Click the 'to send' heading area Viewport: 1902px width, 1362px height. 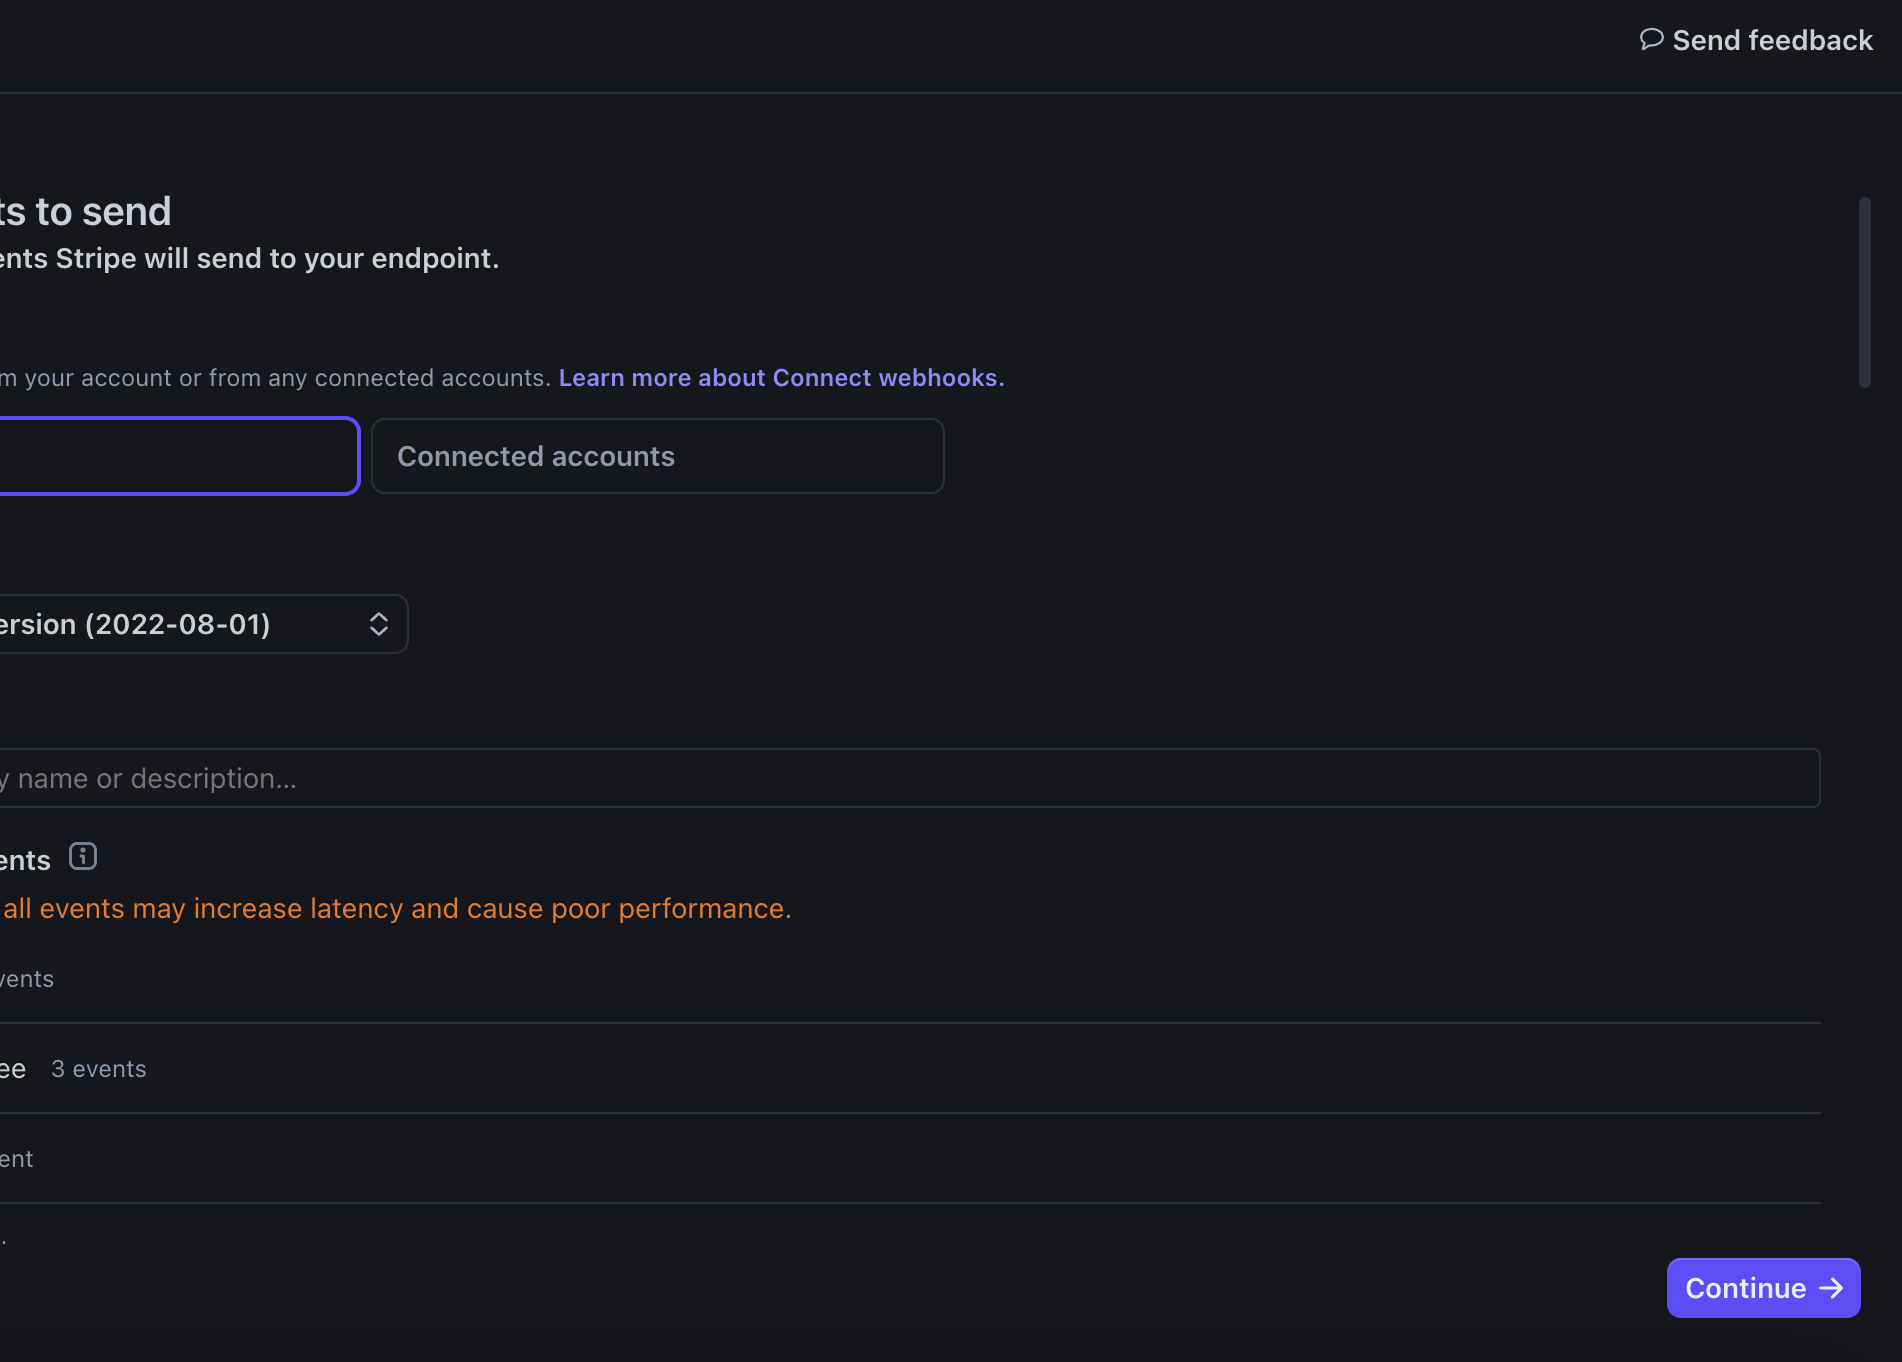point(85,210)
